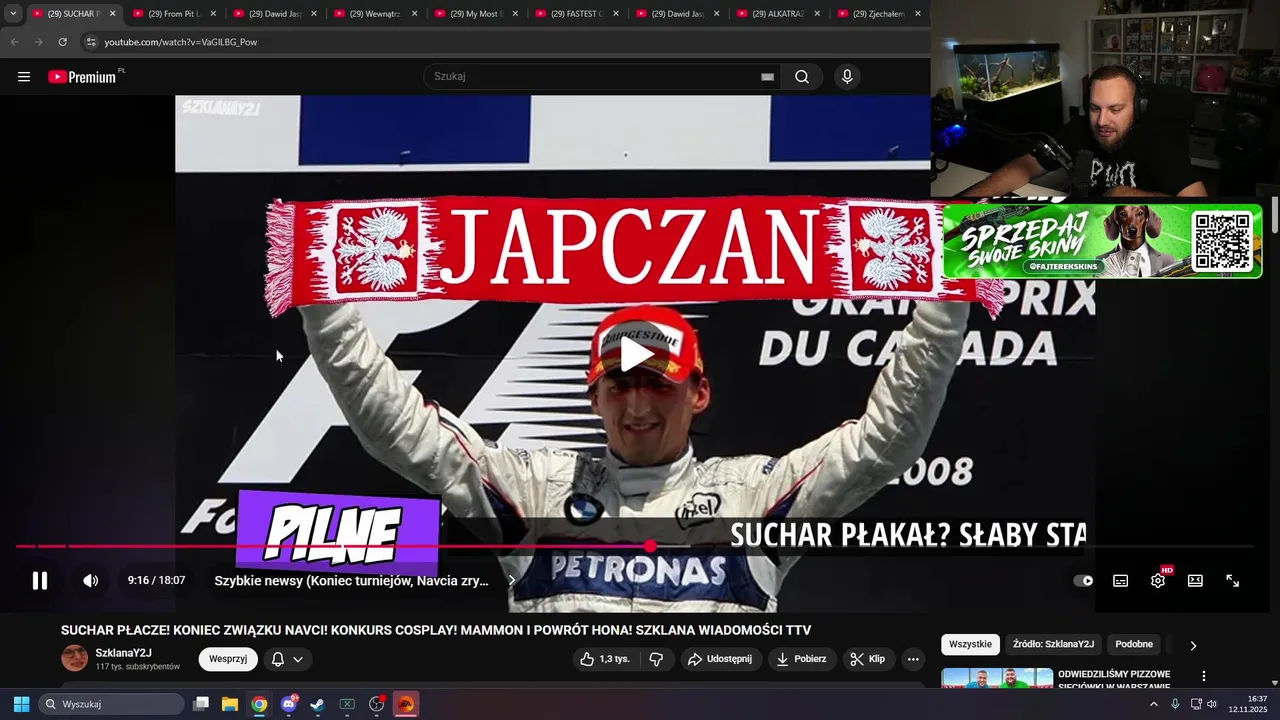
Task: Click 'Klip' scissors button
Action: pyautogui.click(x=867, y=659)
